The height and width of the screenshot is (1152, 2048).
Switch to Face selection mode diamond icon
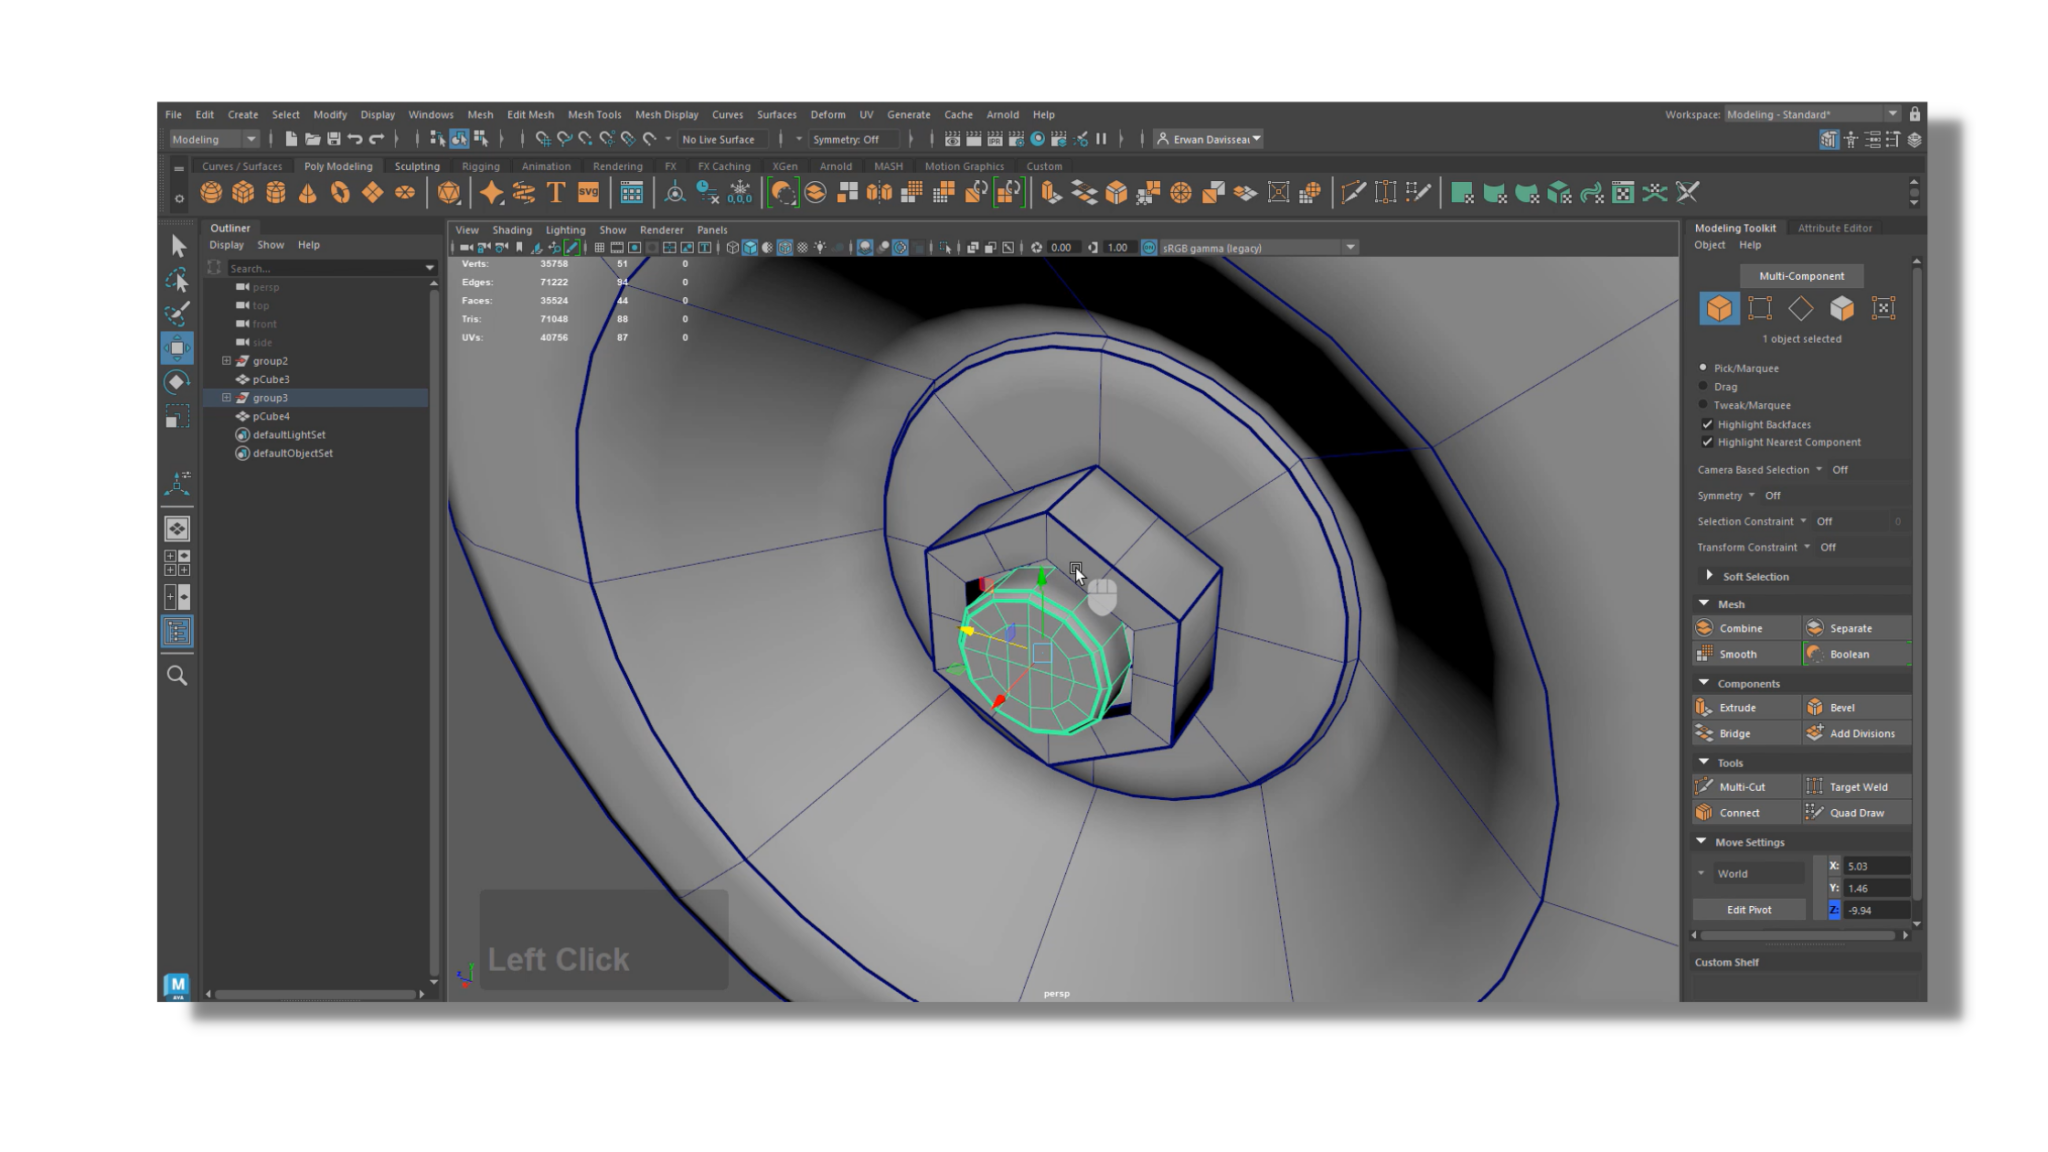1800,309
